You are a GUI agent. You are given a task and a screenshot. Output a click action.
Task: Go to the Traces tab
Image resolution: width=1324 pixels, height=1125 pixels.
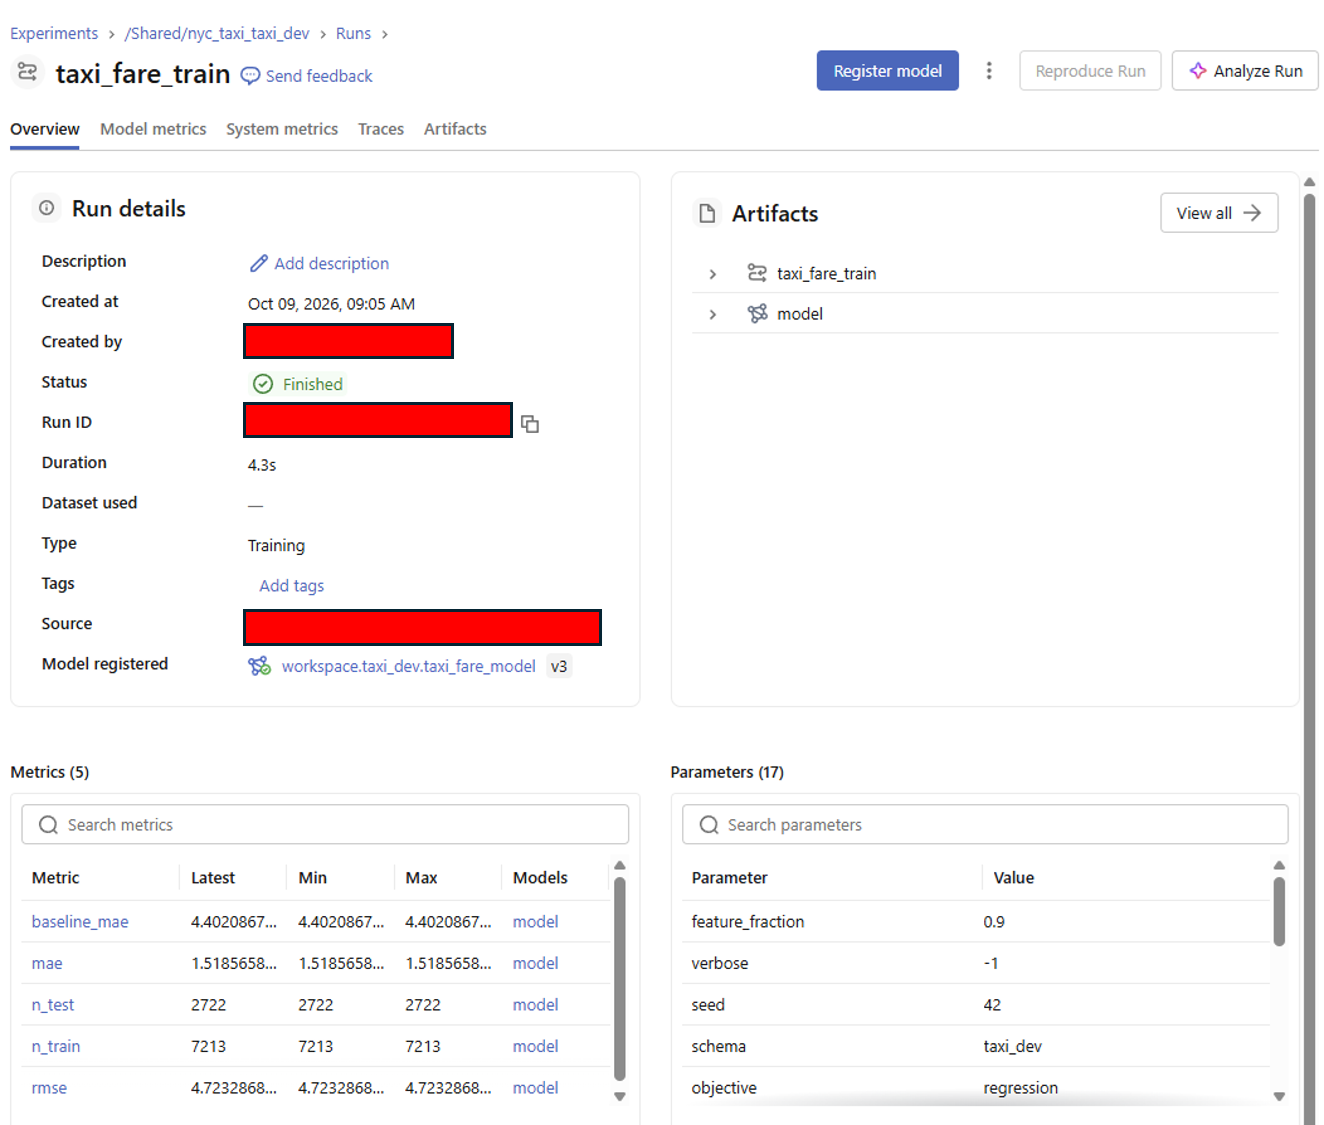[381, 129]
